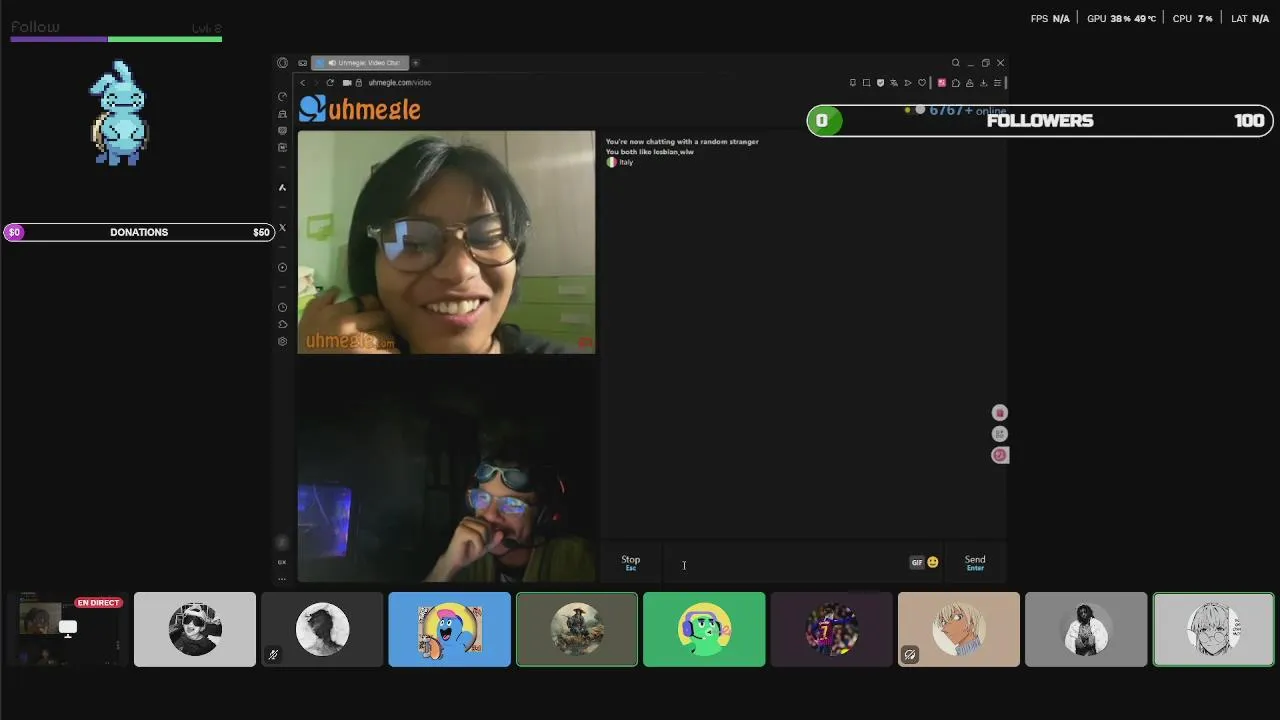Open a new tab with the plus button

[415, 63]
